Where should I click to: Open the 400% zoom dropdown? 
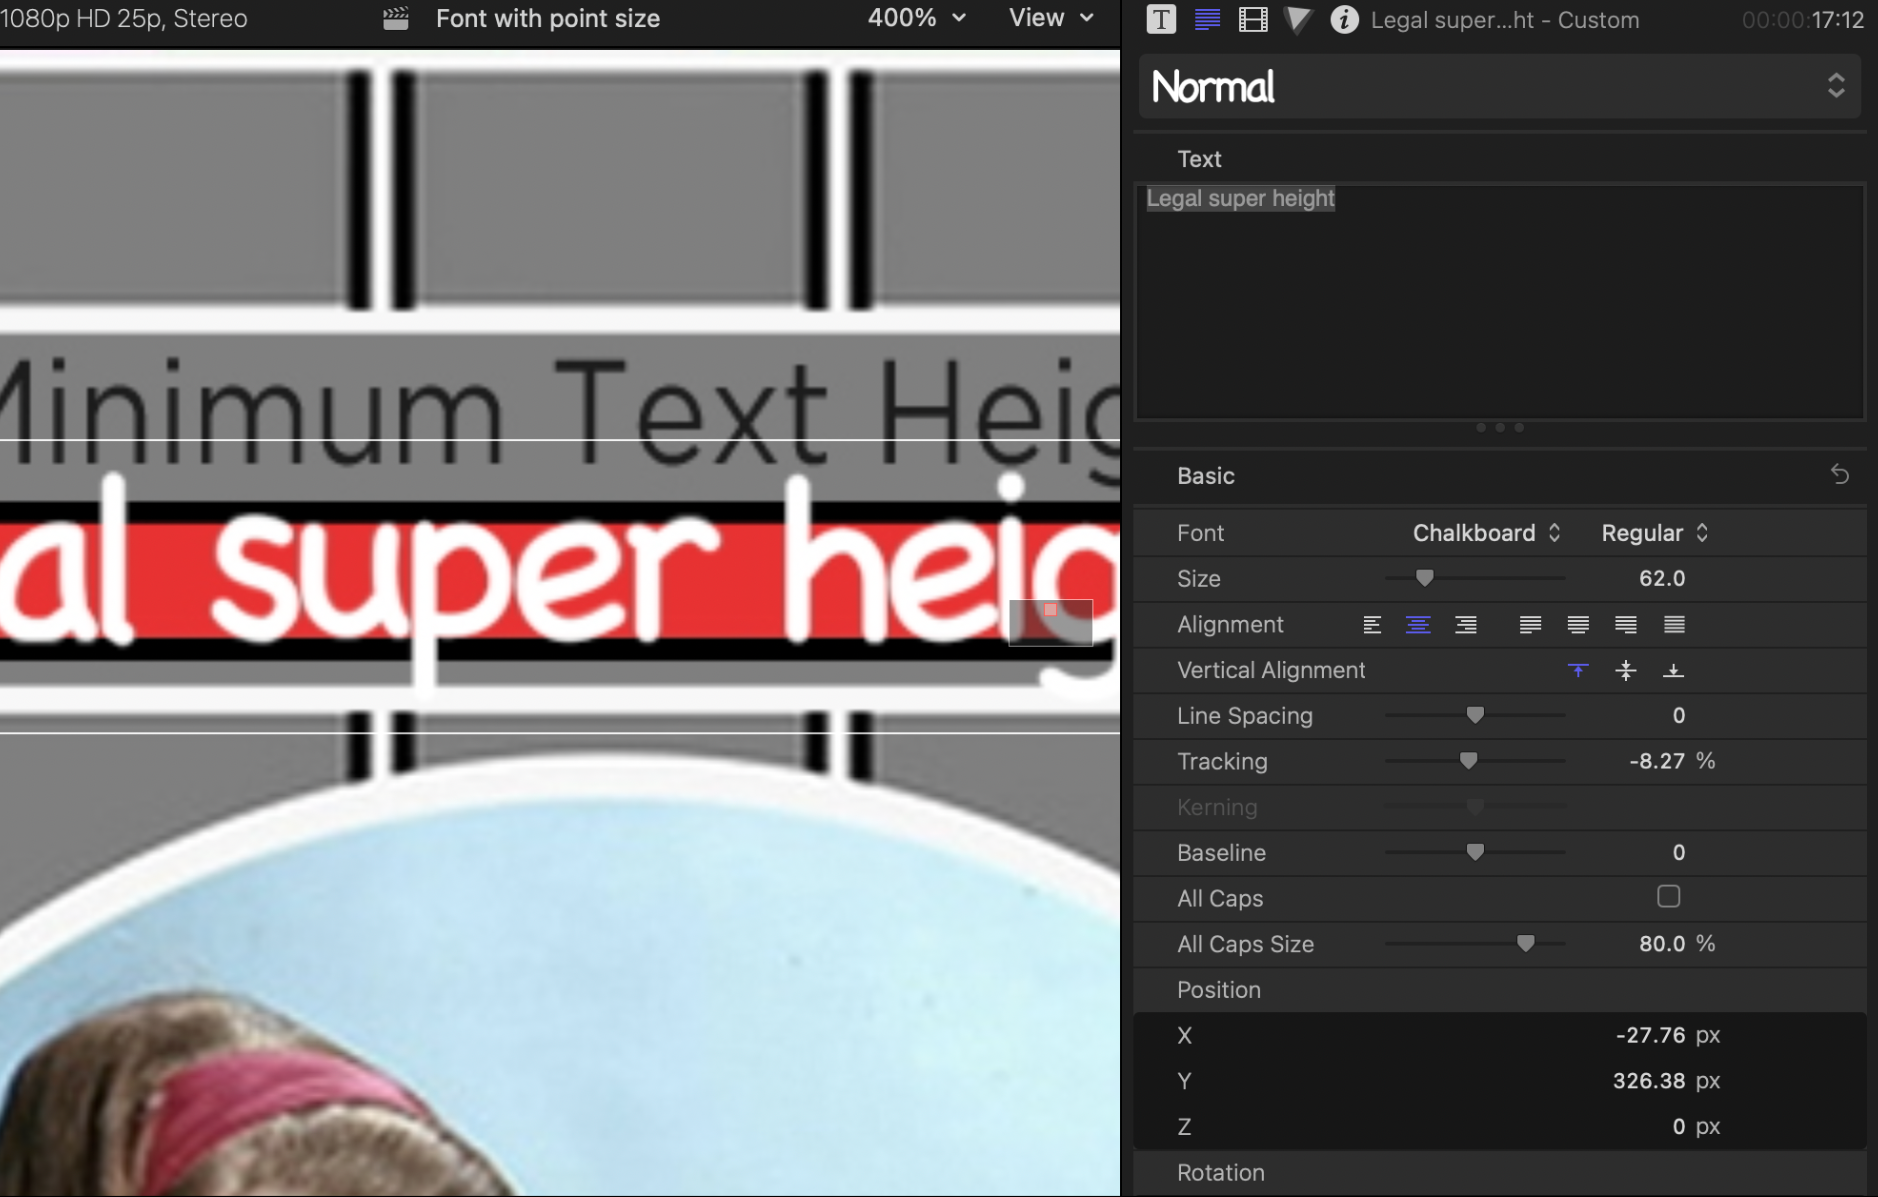pyautogui.click(x=916, y=18)
